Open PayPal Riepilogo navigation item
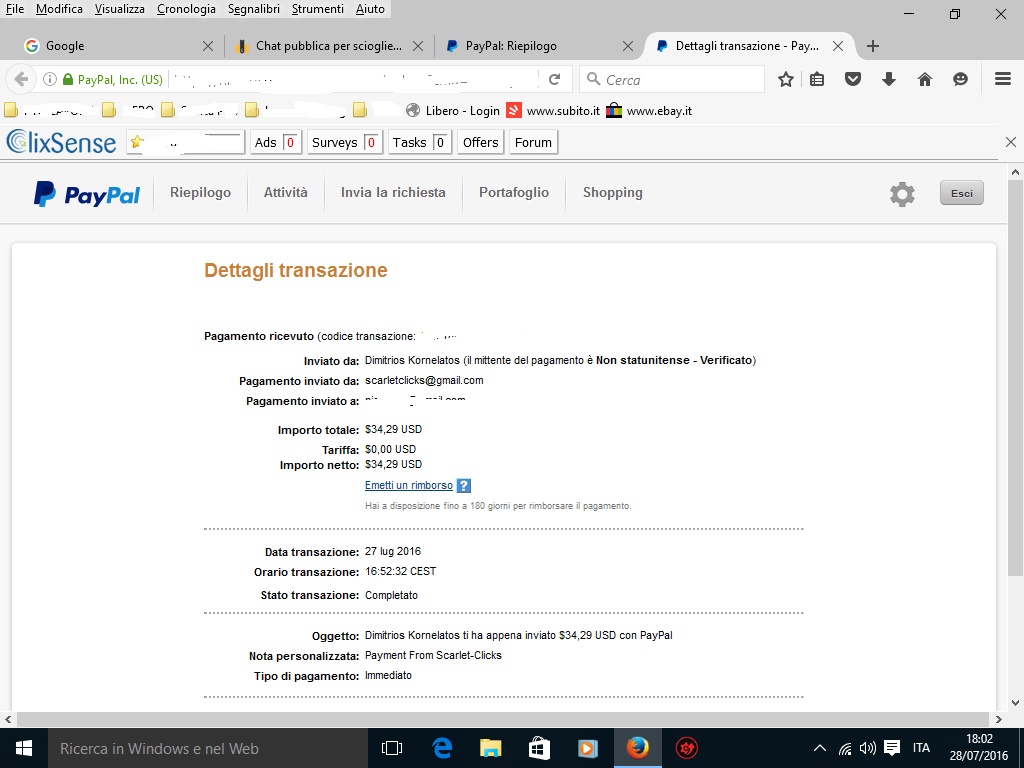The width and height of the screenshot is (1024, 768). pyautogui.click(x=200, y=193)
